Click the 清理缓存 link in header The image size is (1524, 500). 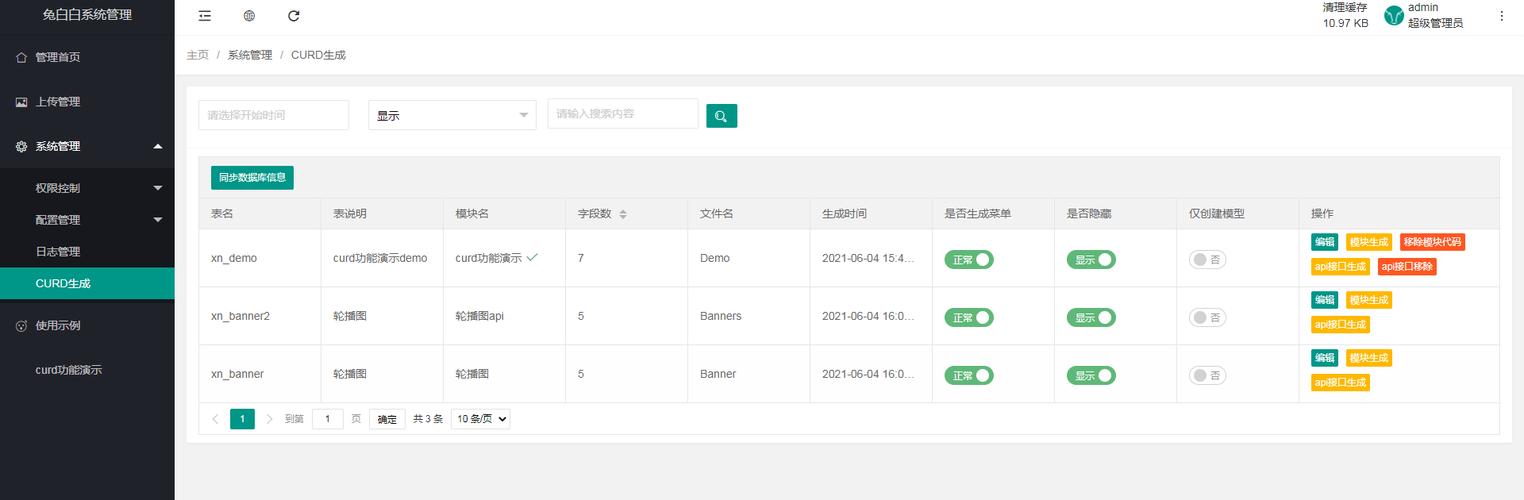1345,7
